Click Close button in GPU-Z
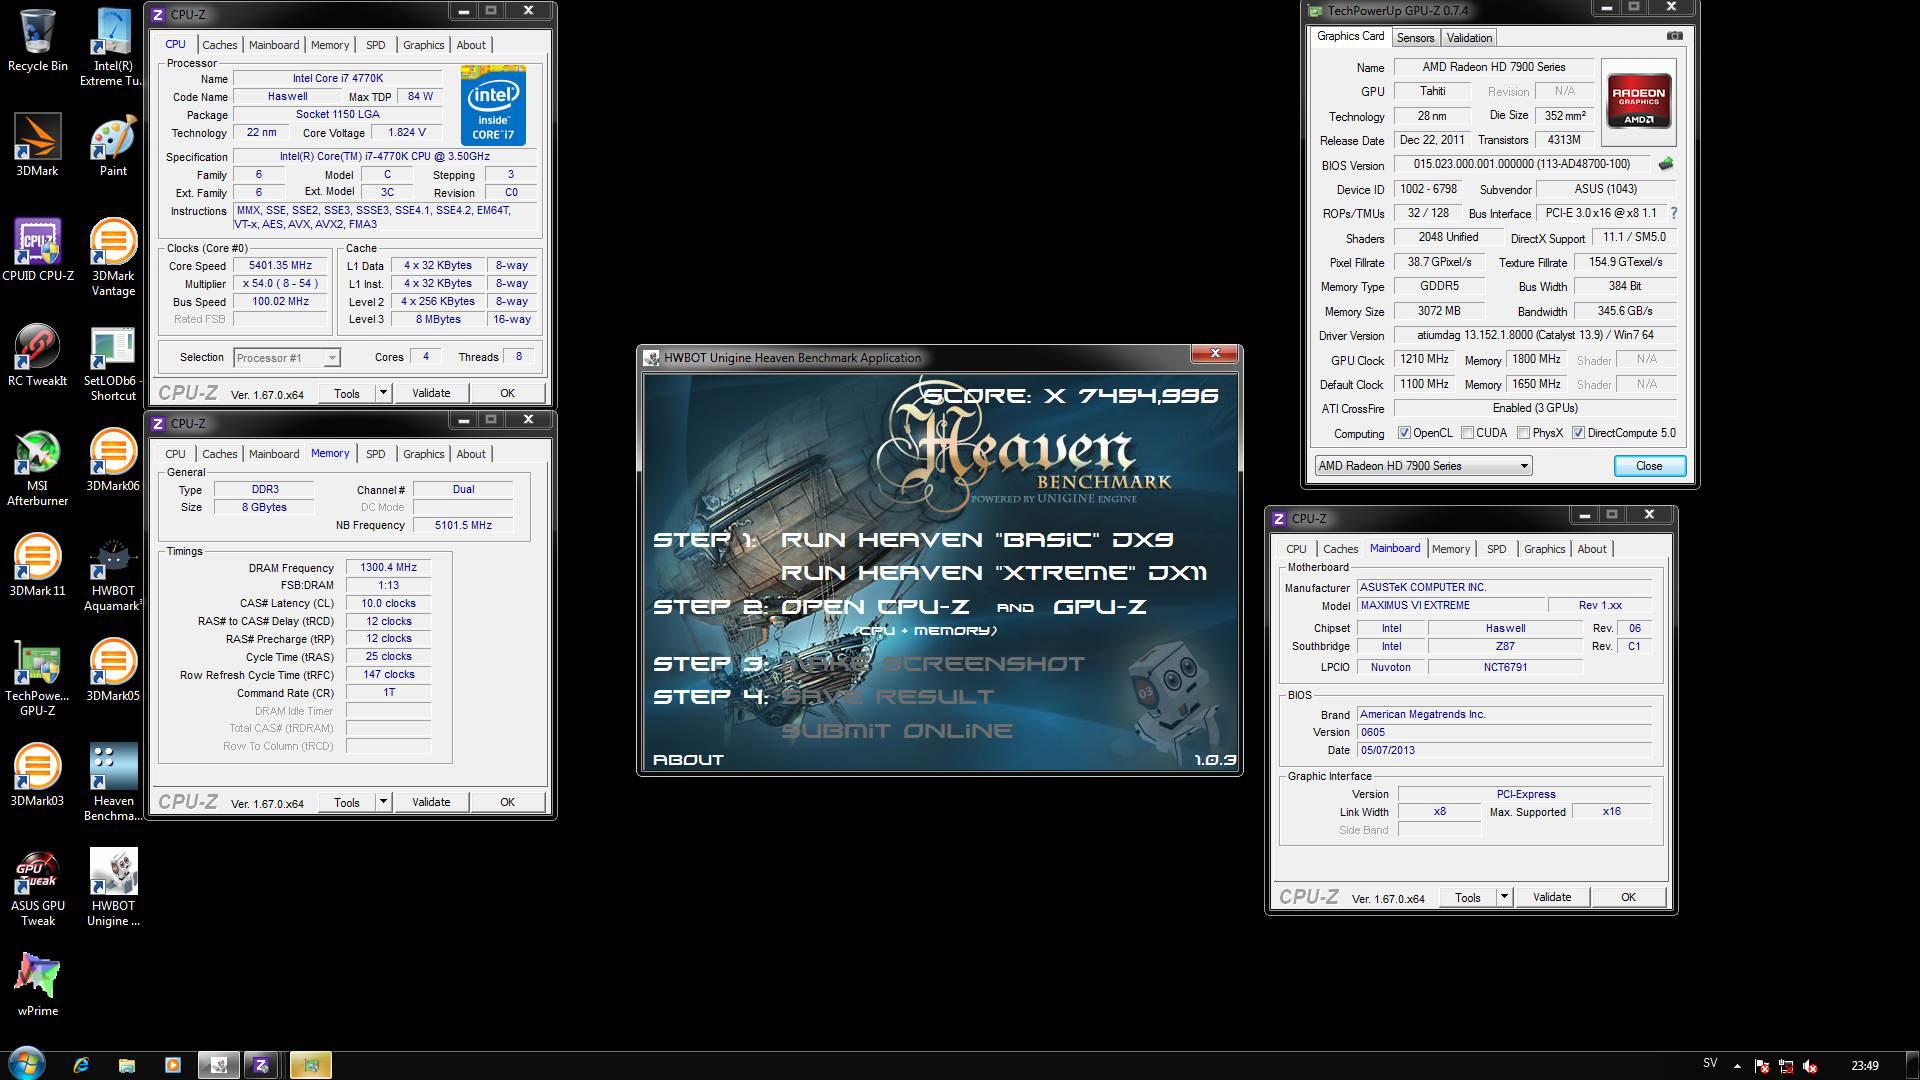The width and height of the screenshot is (1920, 1080). point(1649,466)
